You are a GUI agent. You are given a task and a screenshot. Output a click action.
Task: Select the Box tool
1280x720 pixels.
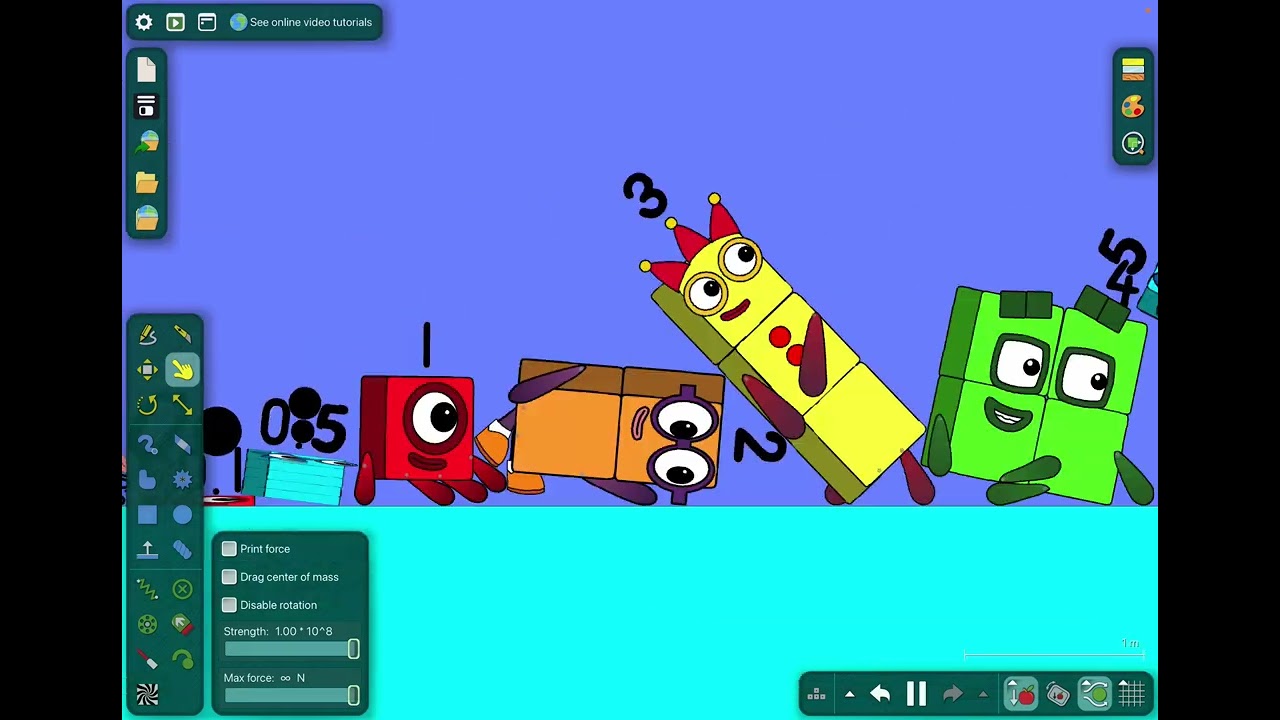tap(147, 515)
